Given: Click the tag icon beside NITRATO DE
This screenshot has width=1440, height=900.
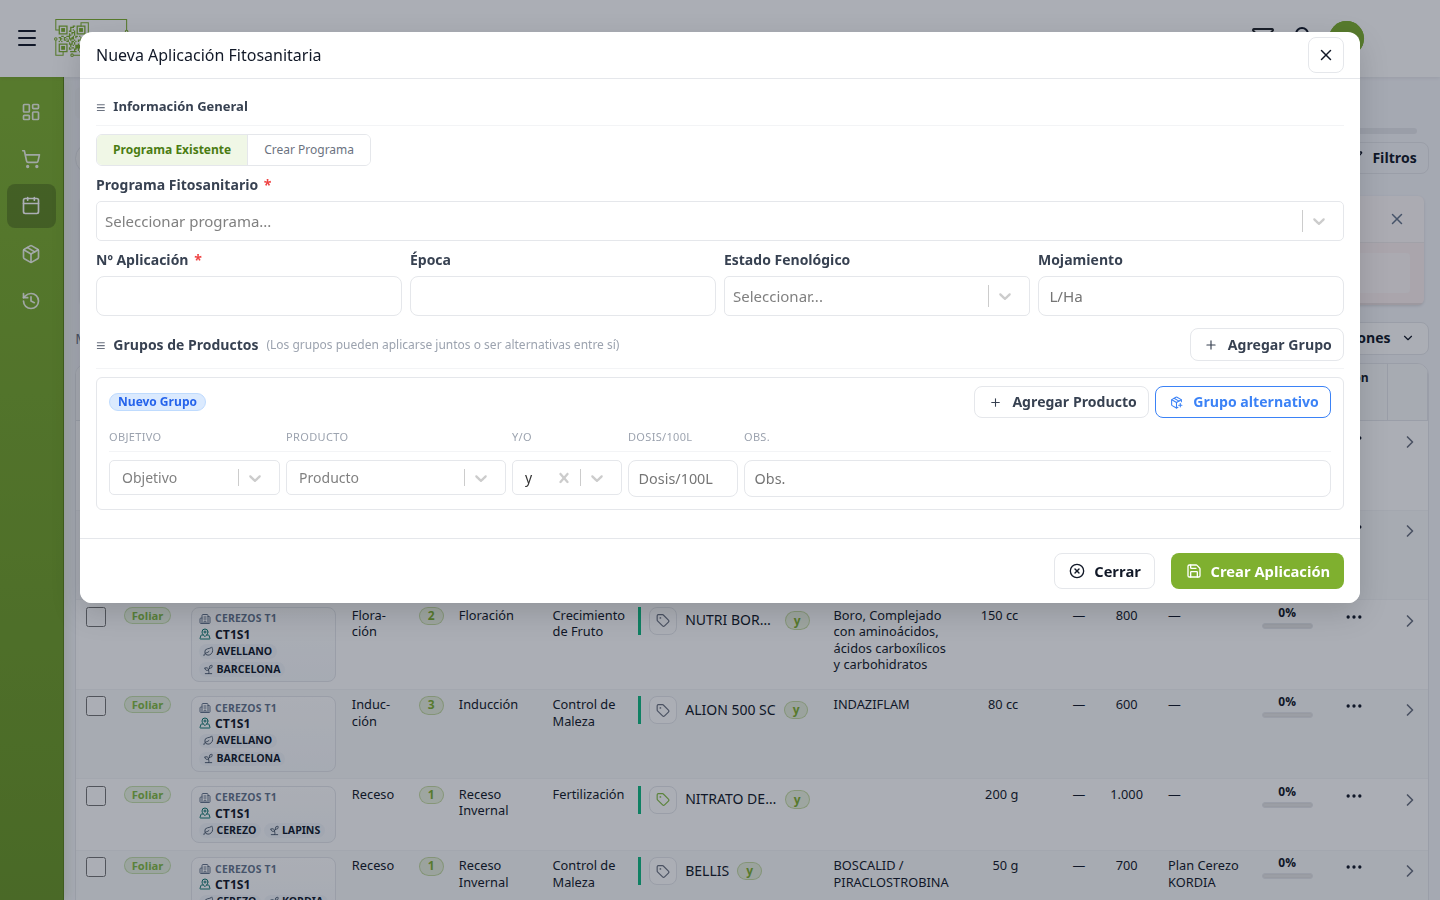Looking at the screenshot, I should (x=663, y=800).
